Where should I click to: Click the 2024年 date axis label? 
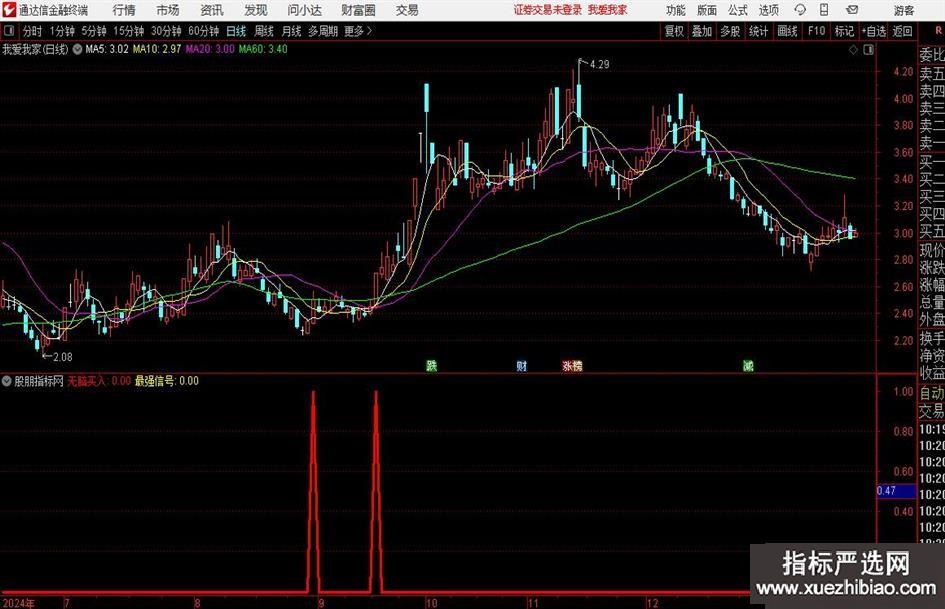[x=18, y=603]
